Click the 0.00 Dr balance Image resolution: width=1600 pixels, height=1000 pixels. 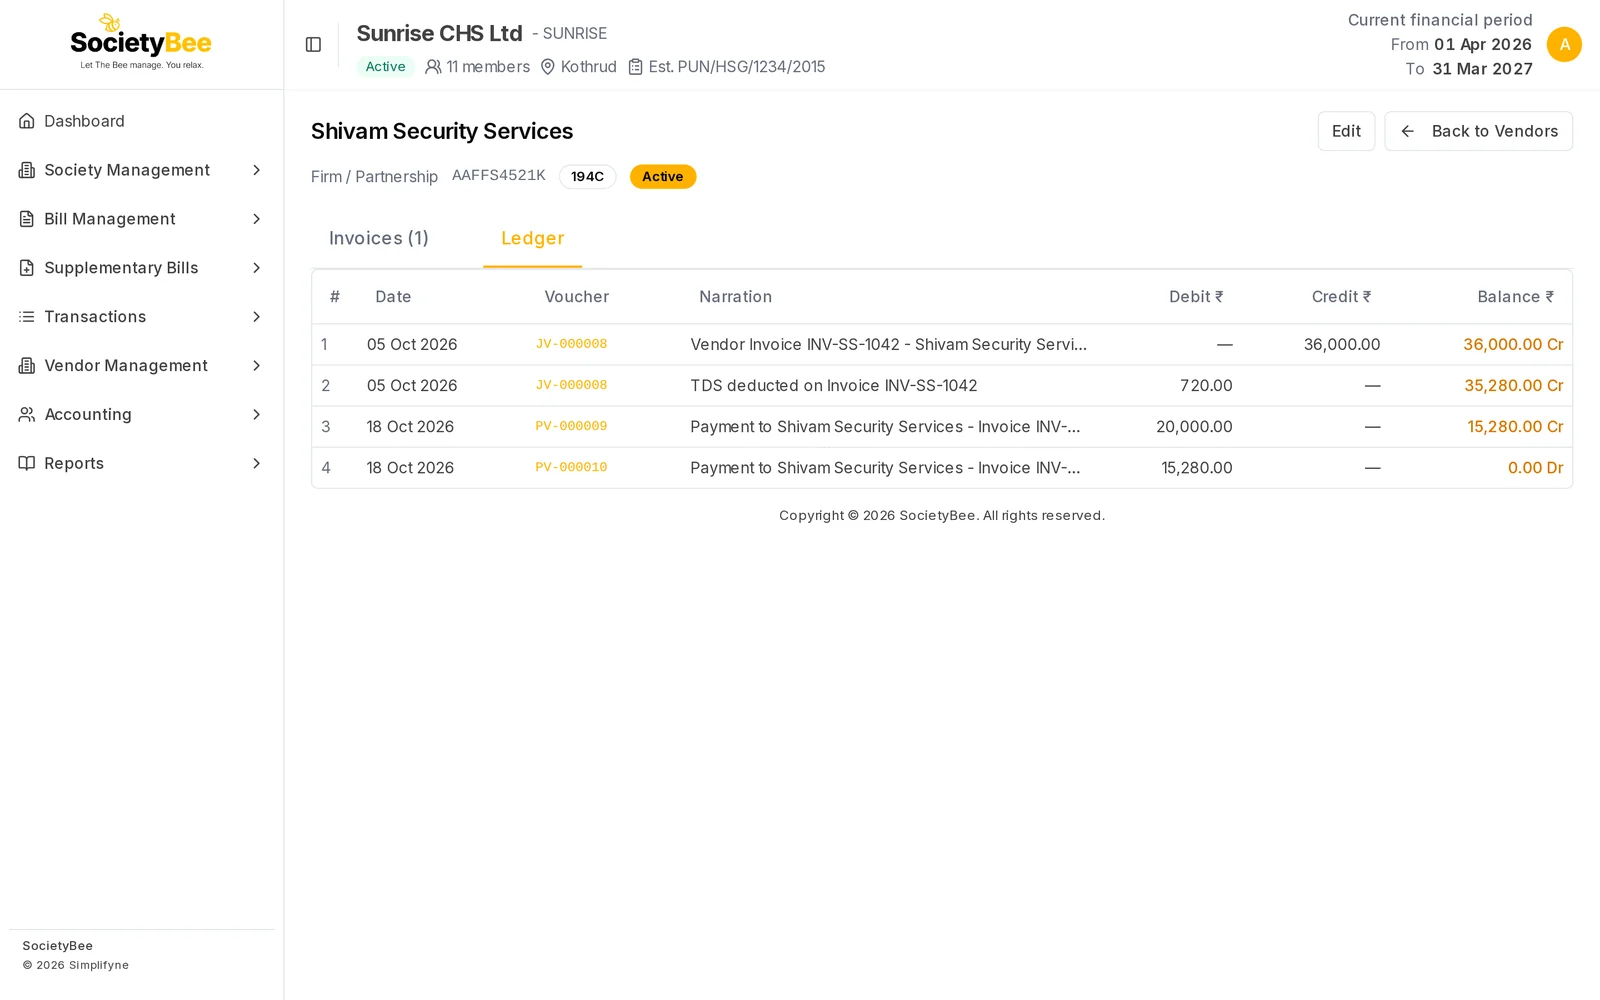1535,467
